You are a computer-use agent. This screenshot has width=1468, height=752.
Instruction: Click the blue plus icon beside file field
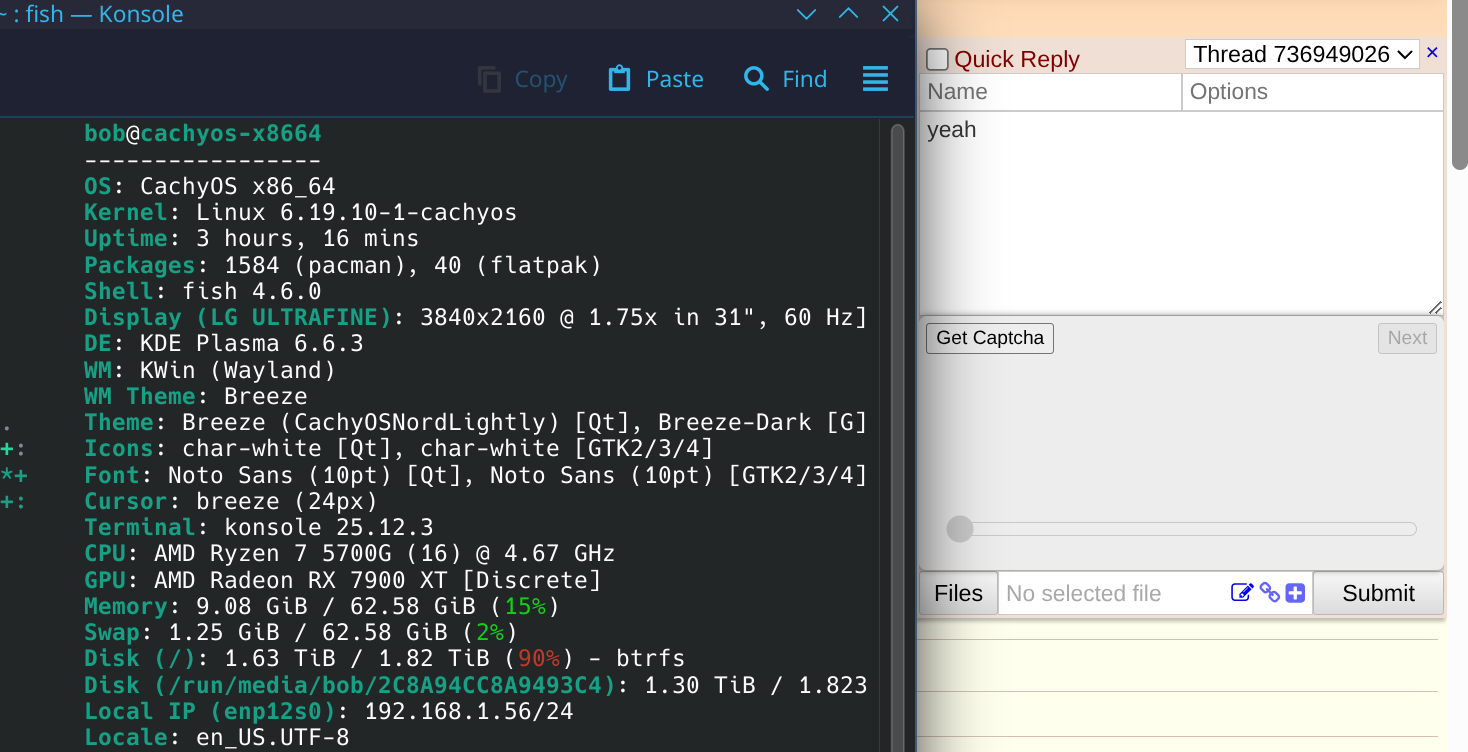[x=1295, y=593]
